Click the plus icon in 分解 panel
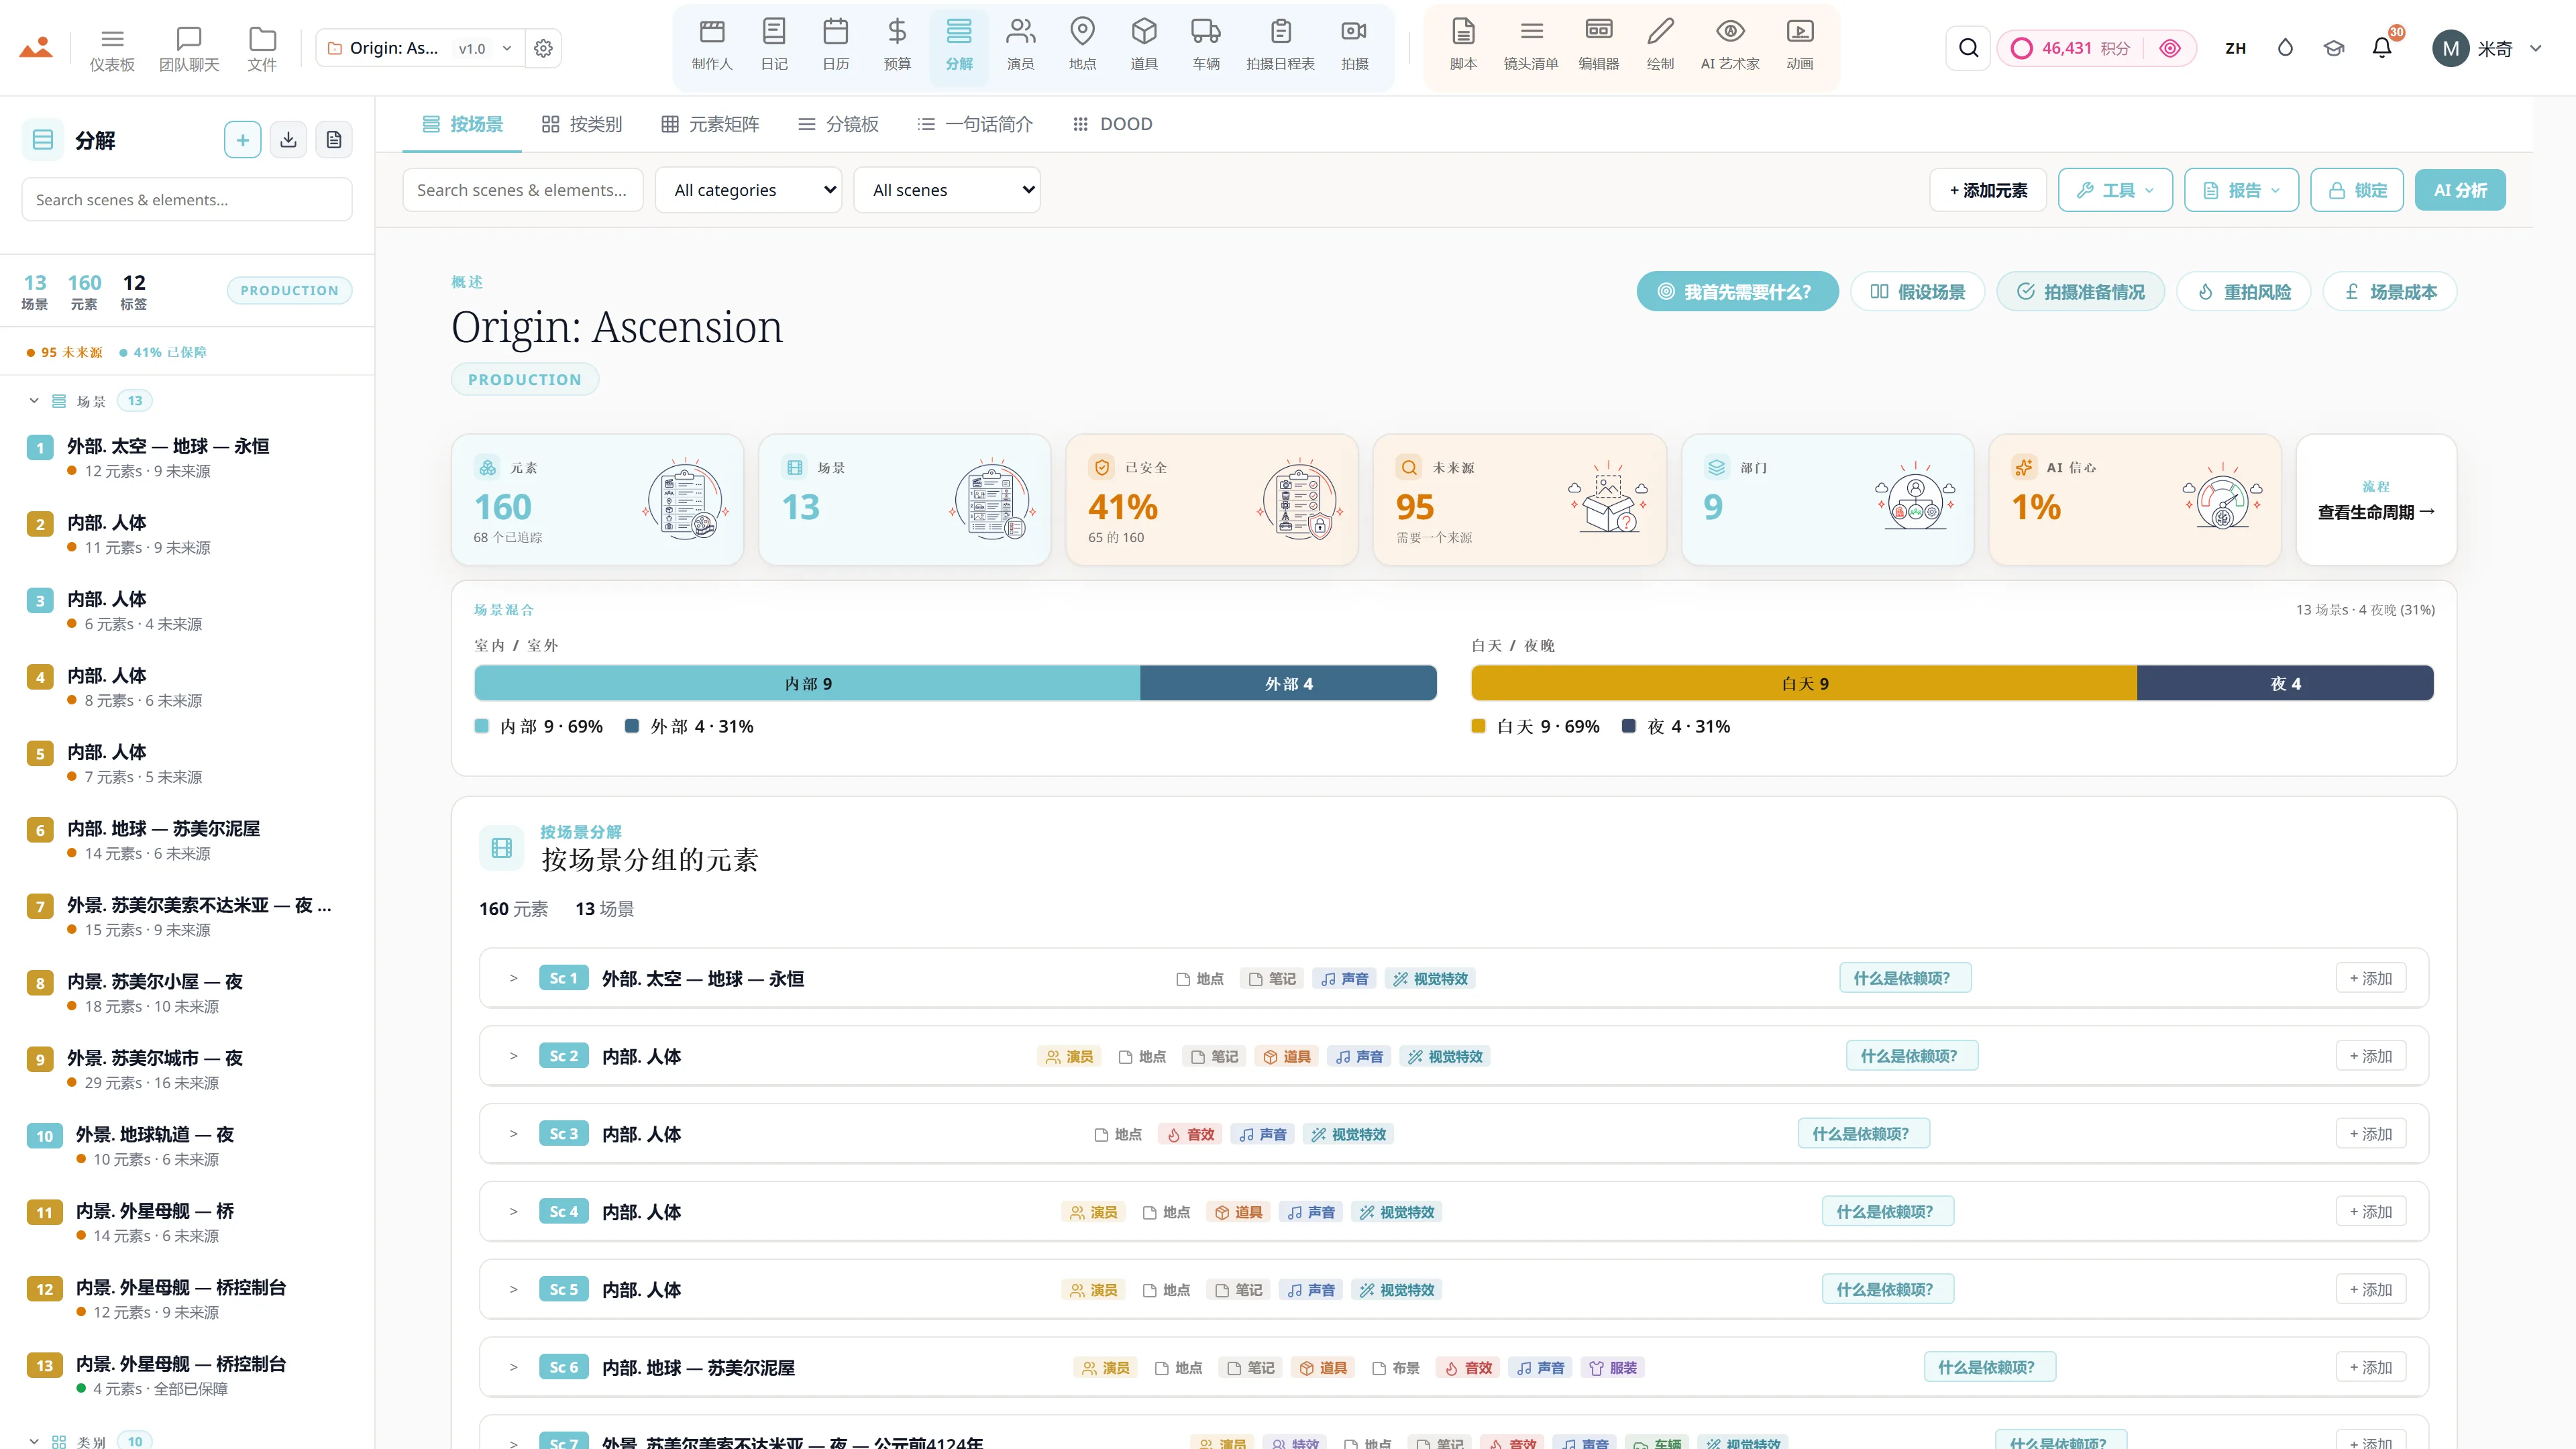 (242, 140)
